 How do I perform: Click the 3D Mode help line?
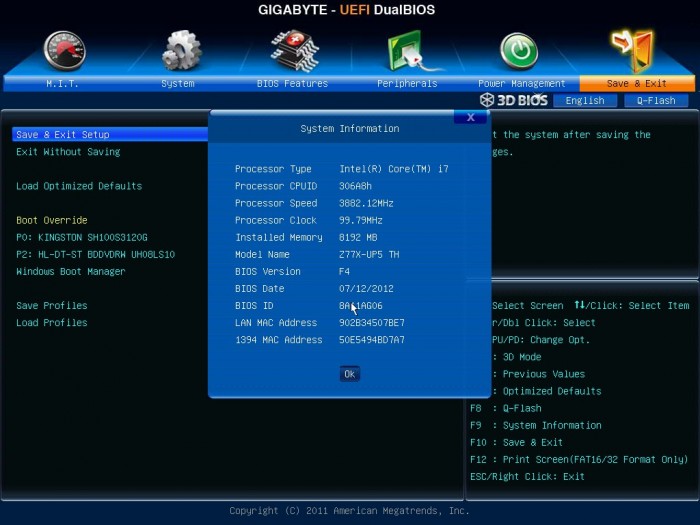517,357
